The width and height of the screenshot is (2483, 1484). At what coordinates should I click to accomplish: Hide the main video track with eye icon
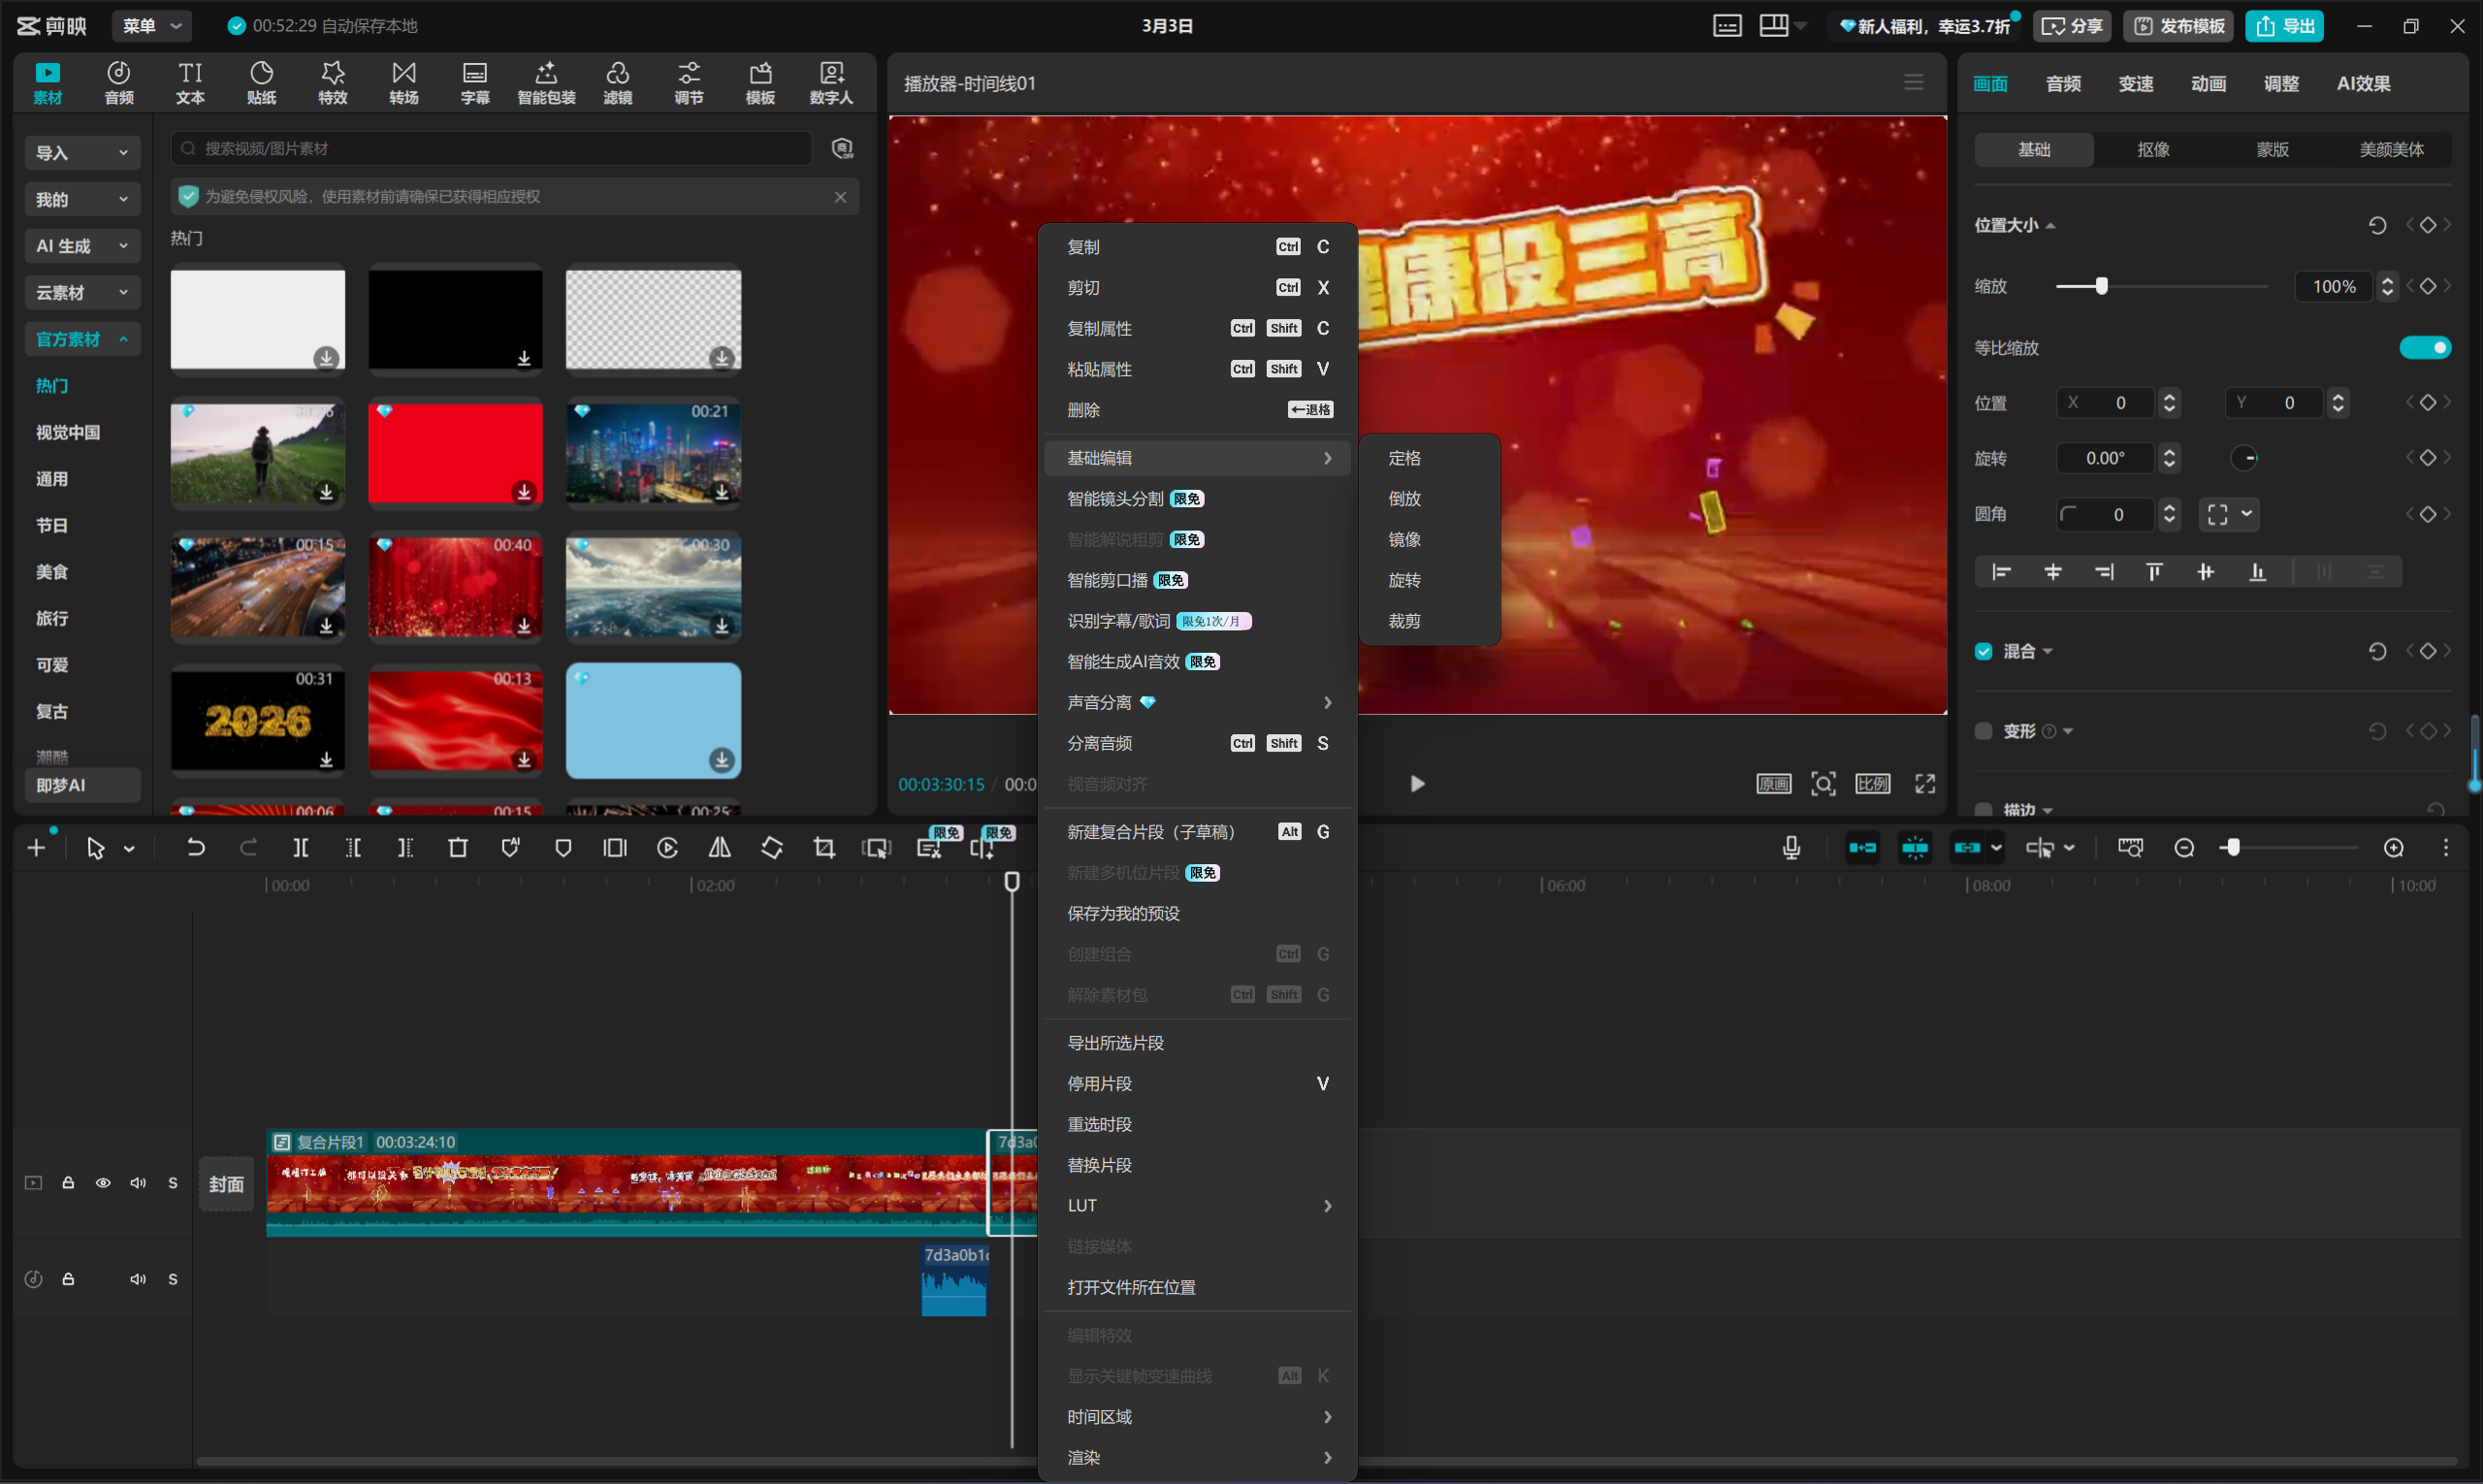pyautogui.click(x=103, y=1183)
